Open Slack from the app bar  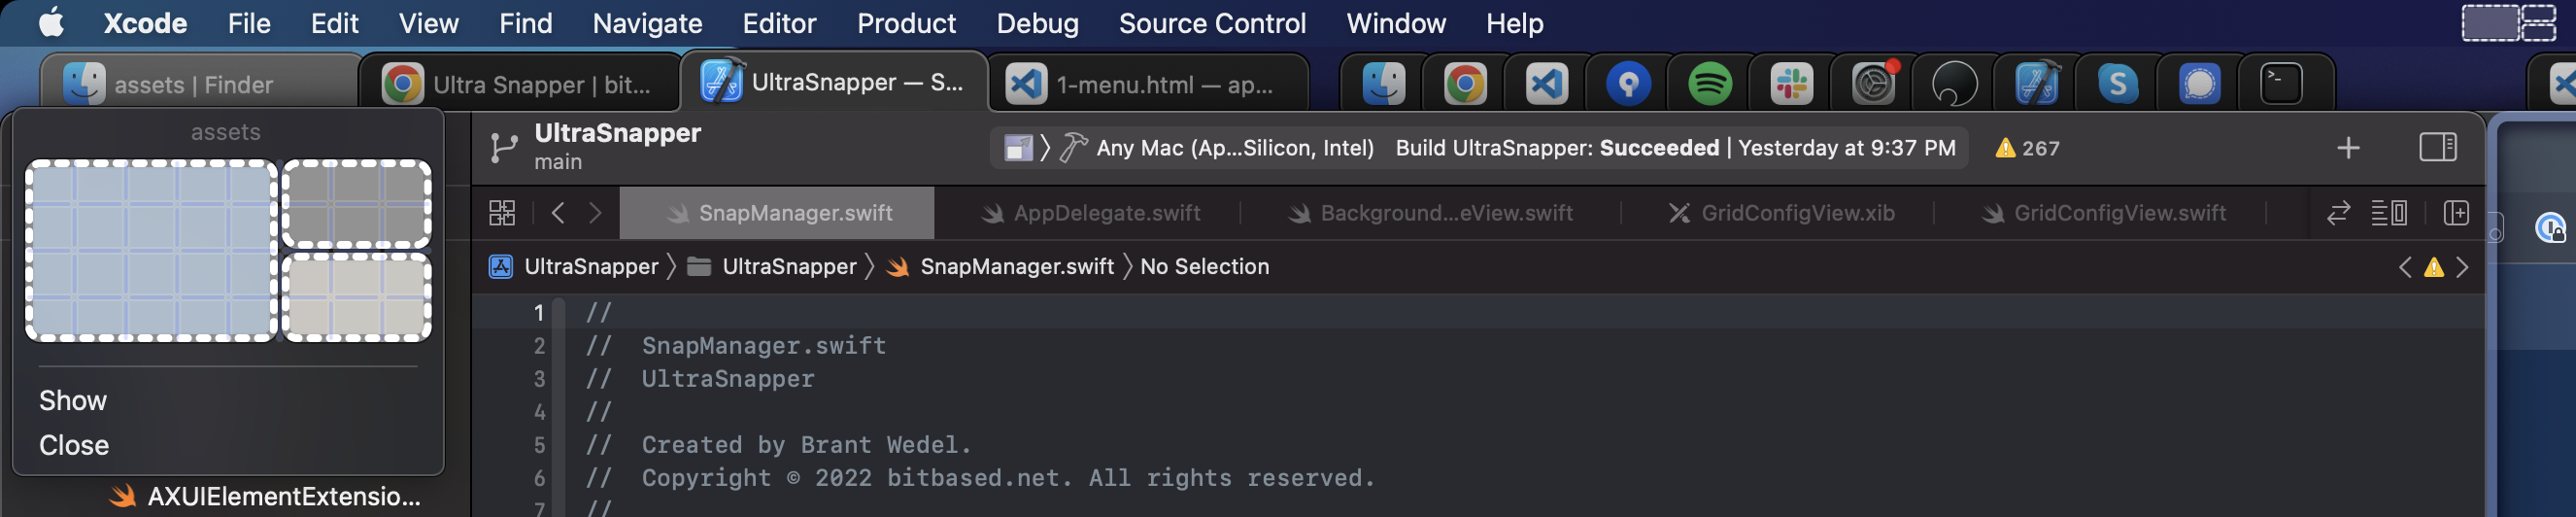coord(1791,83)
